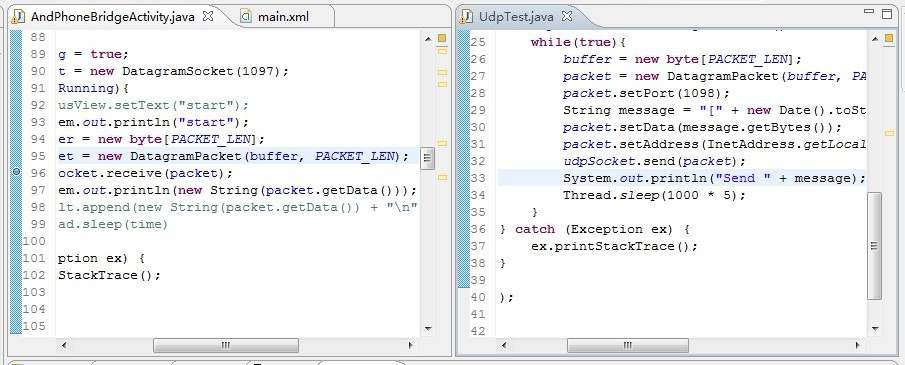
Task: Toggle the breakpoint marker at line 96
Action: click(16, 172)
